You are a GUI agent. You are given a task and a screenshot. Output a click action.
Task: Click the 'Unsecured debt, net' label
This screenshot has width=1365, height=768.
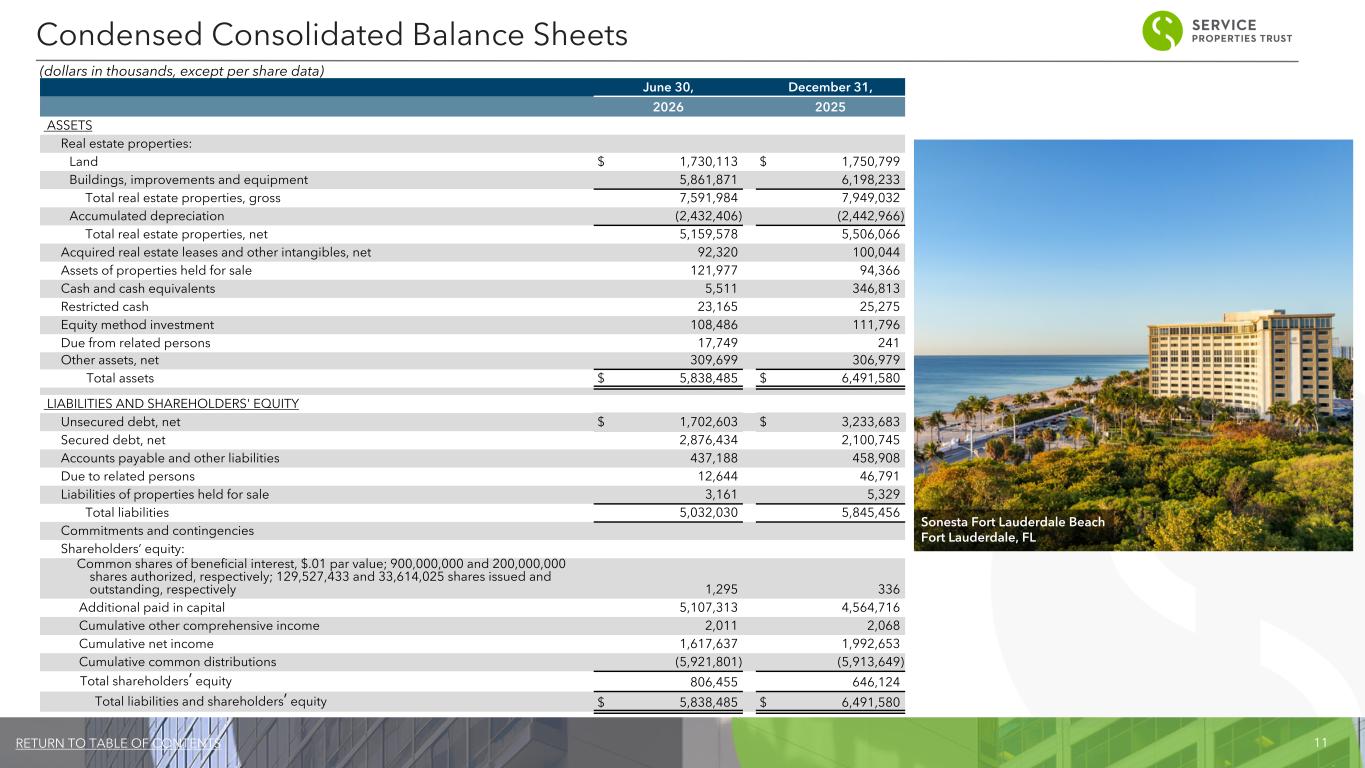point(121,422)
